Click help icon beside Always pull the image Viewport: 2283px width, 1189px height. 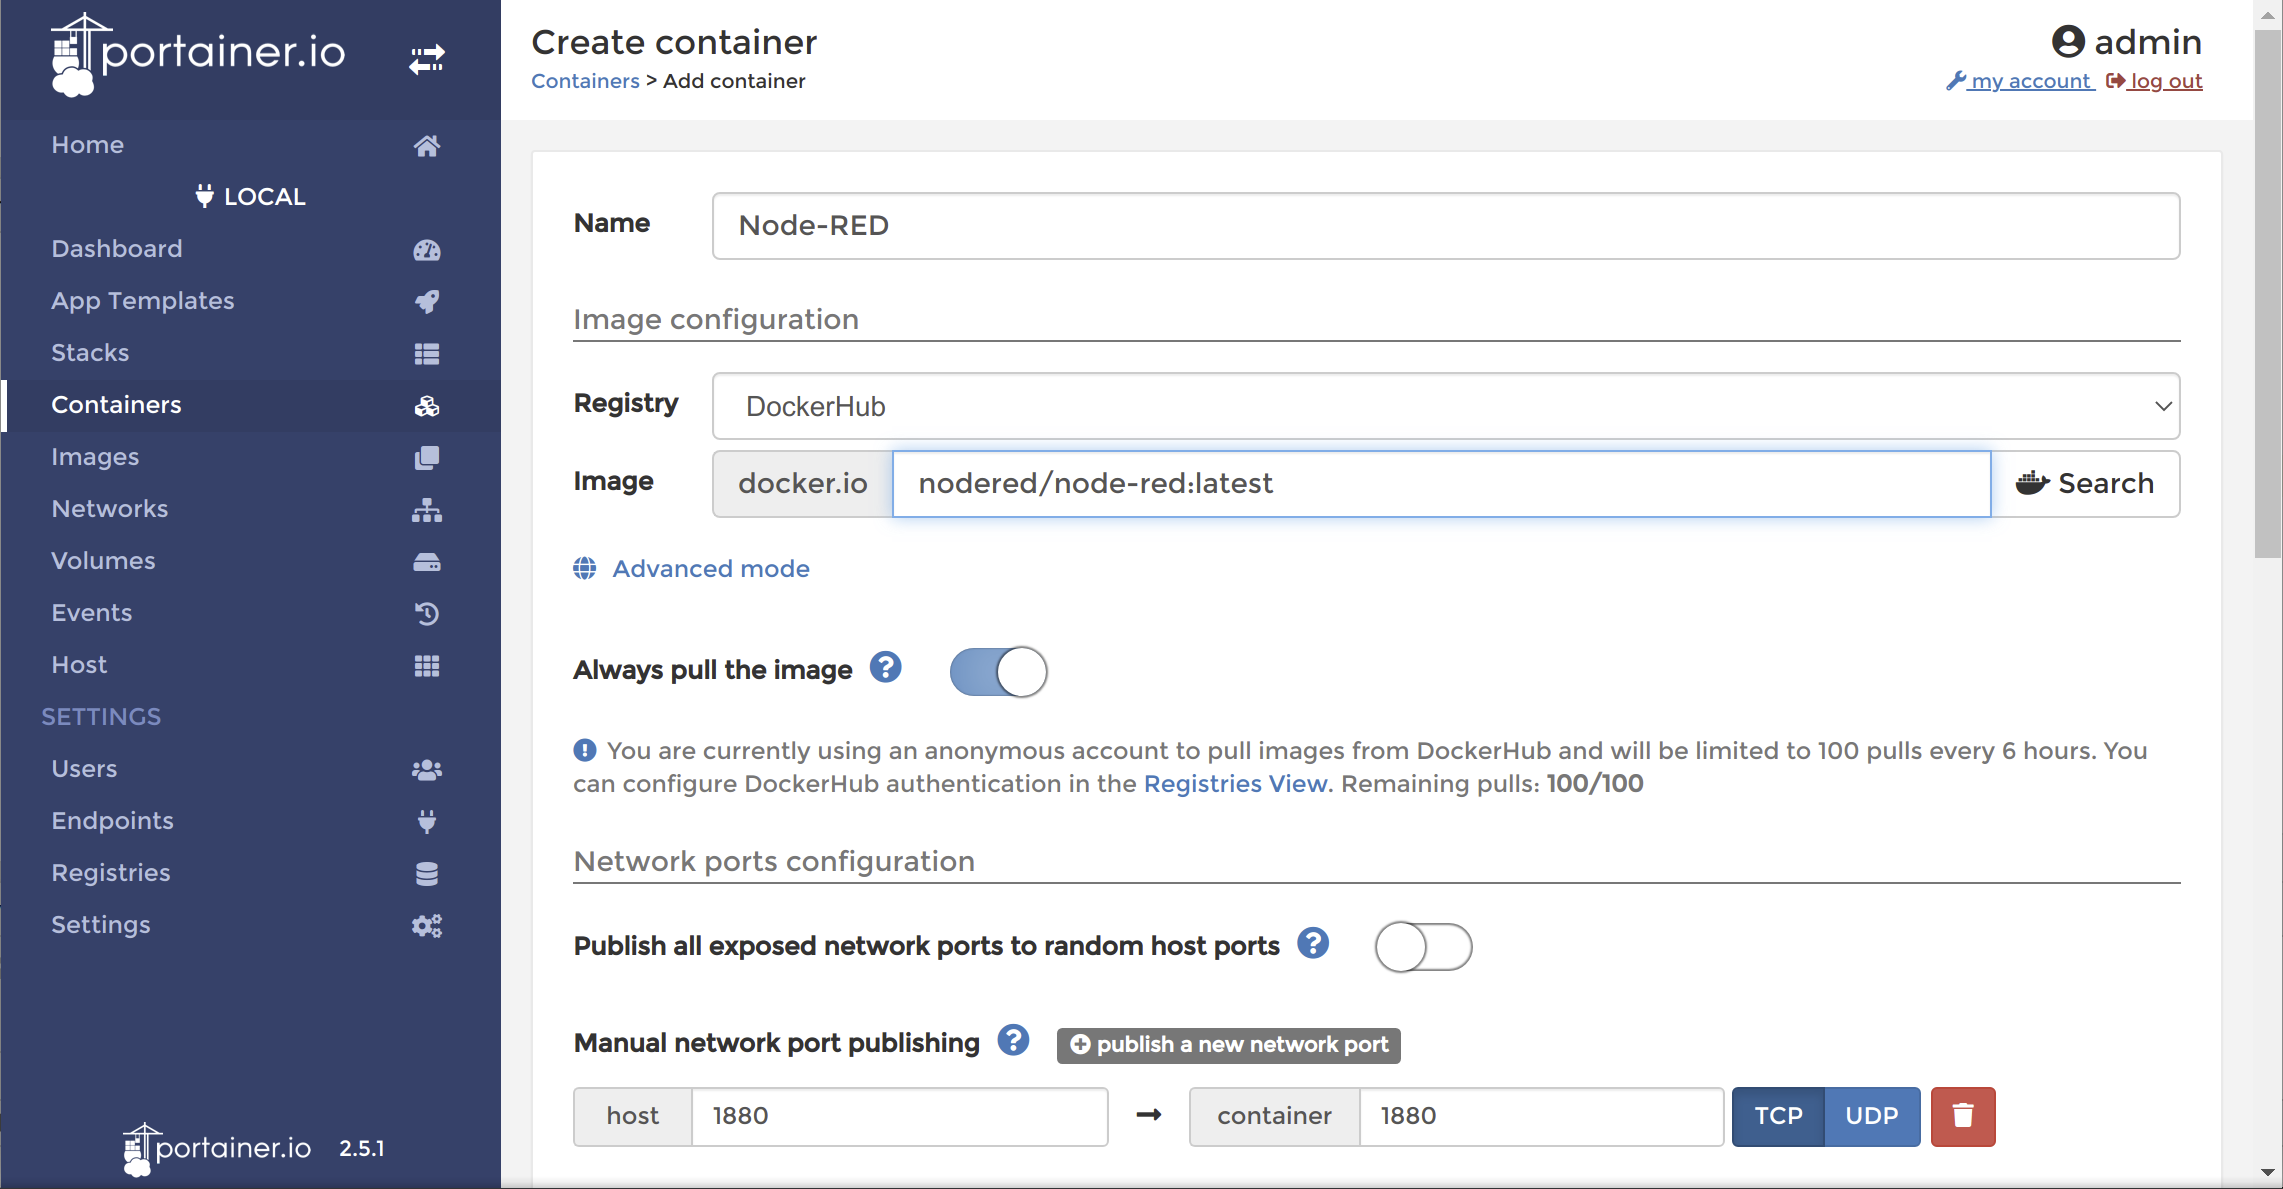point(885,668)
